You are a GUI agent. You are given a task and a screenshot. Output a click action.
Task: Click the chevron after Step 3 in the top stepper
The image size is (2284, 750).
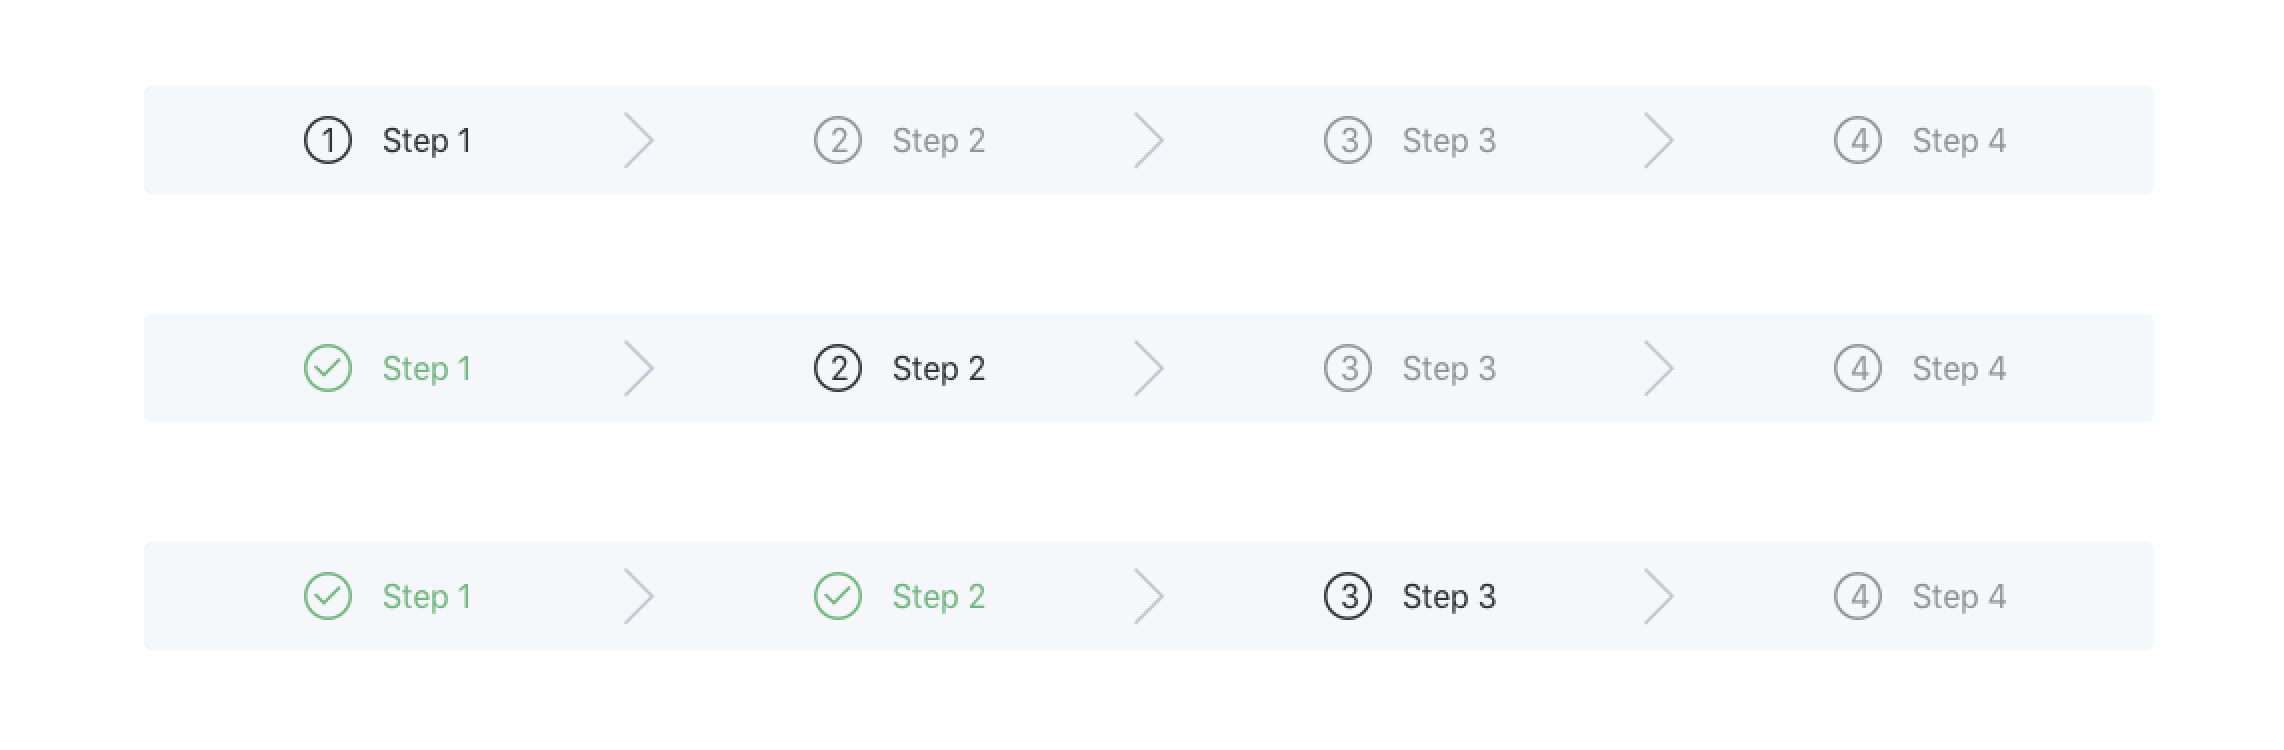[1659, 140]
